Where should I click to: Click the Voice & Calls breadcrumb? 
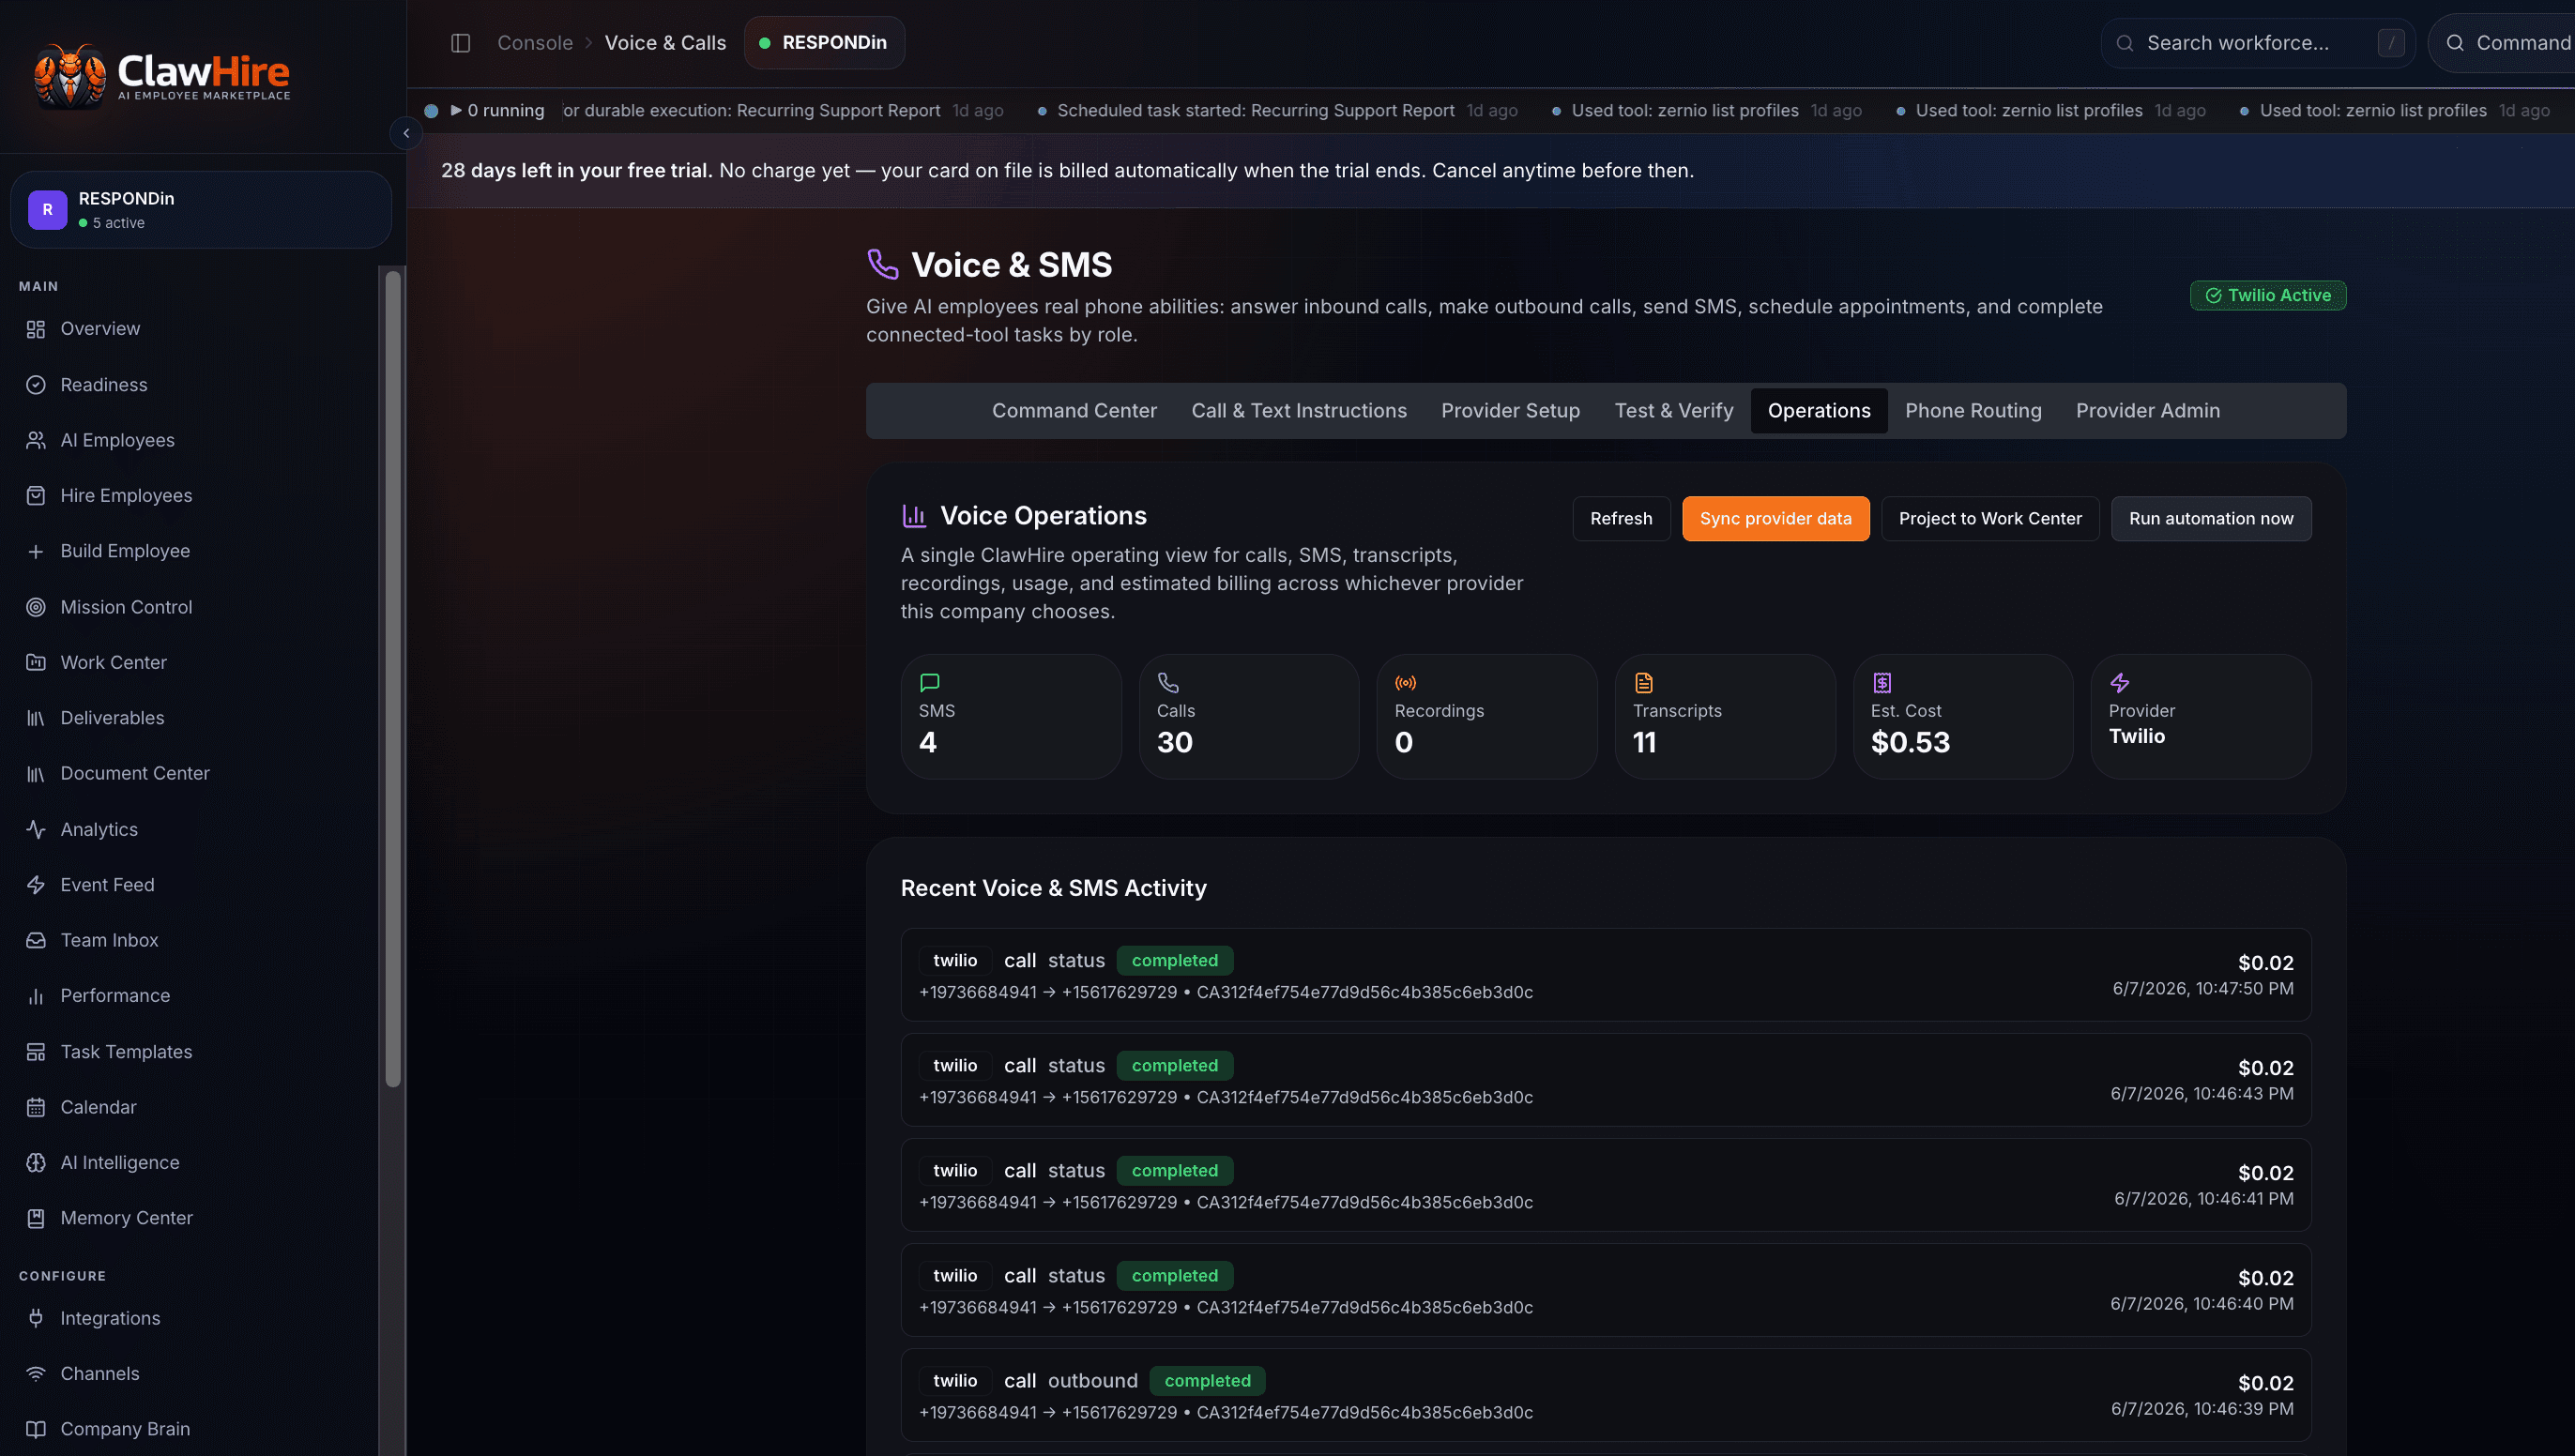coord(665,43)
